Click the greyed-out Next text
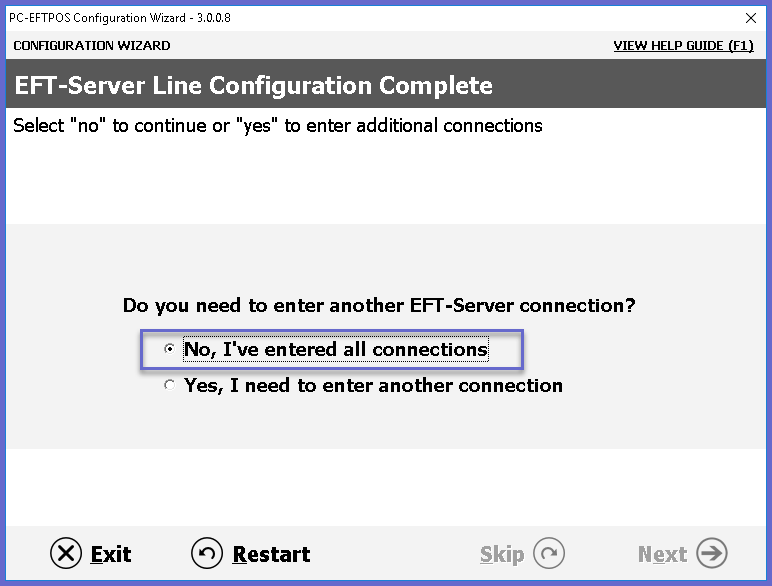This screenshot has height=586, width=772. click(x=662, y=554)
